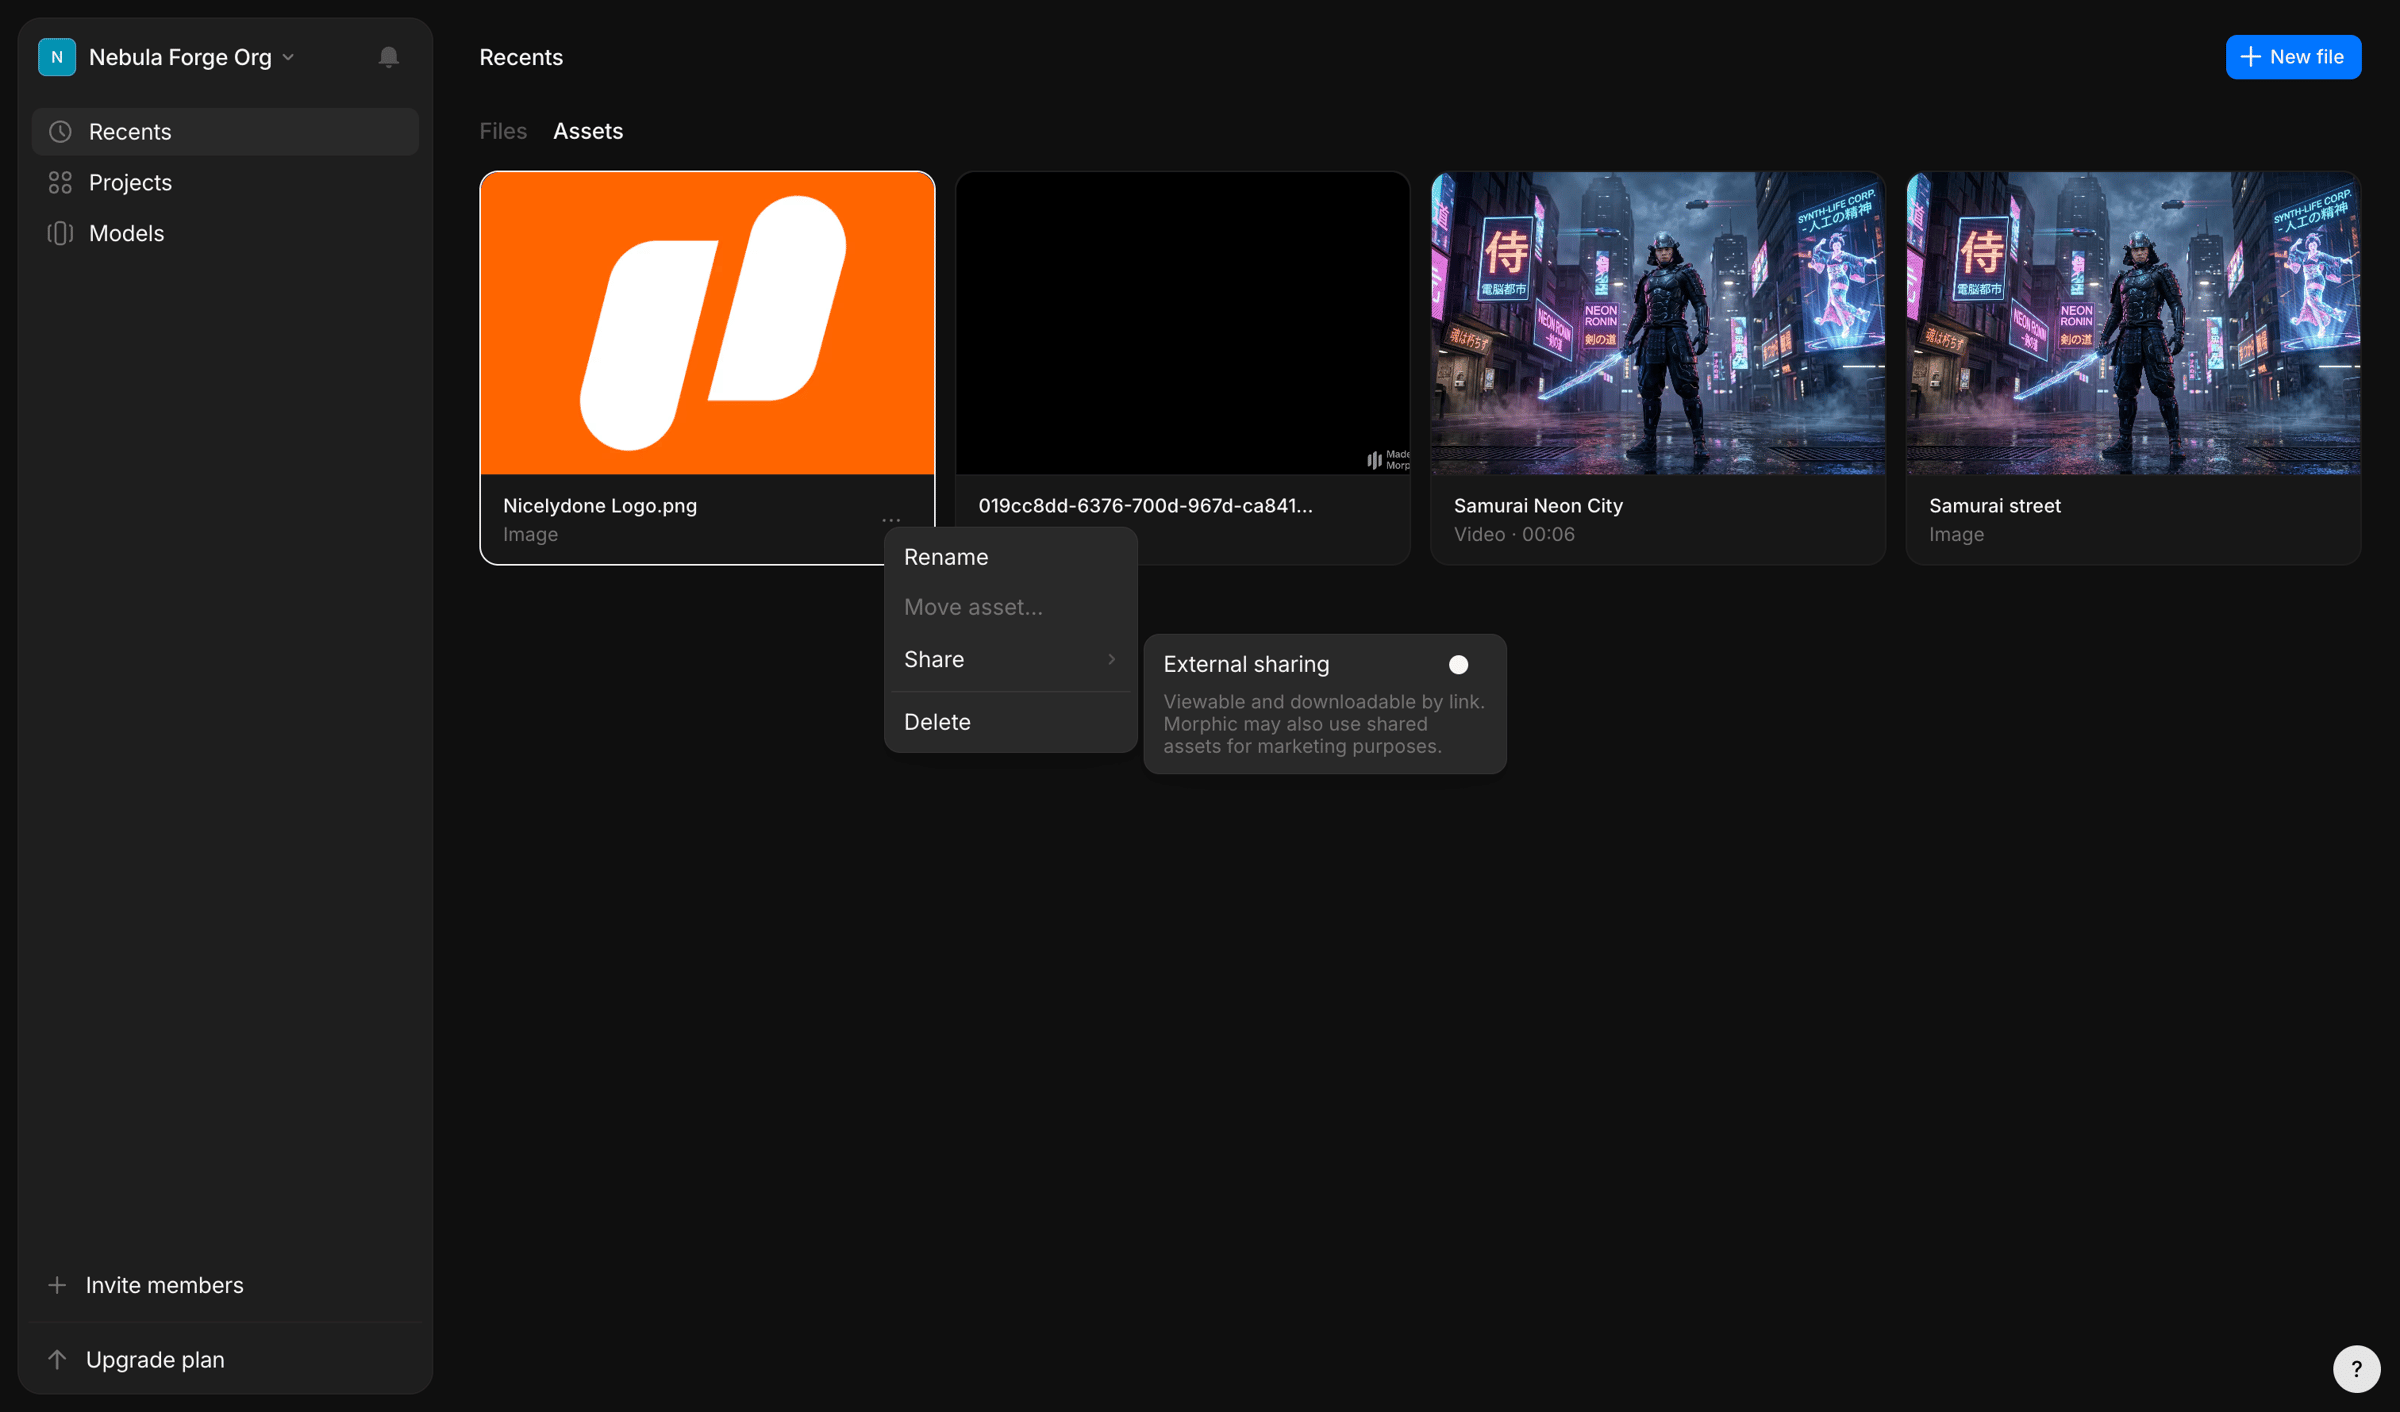
Task: Choose Rename from the context menu
Action: [1010, 557]
